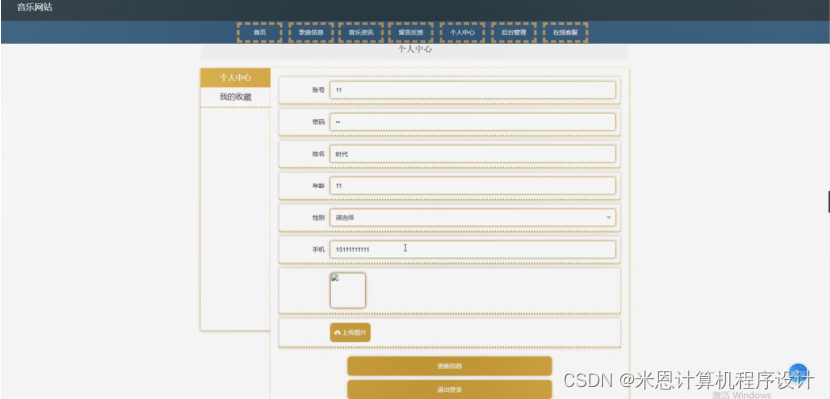
Task: Click the 年龄 input field
Action: pyautogui.click(x=473, y=186)
